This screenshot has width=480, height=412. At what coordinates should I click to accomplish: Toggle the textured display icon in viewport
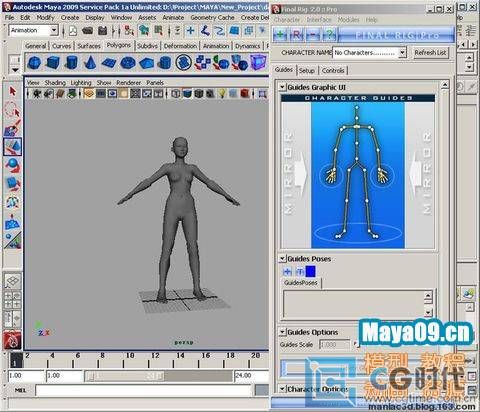tap(210, 94)
